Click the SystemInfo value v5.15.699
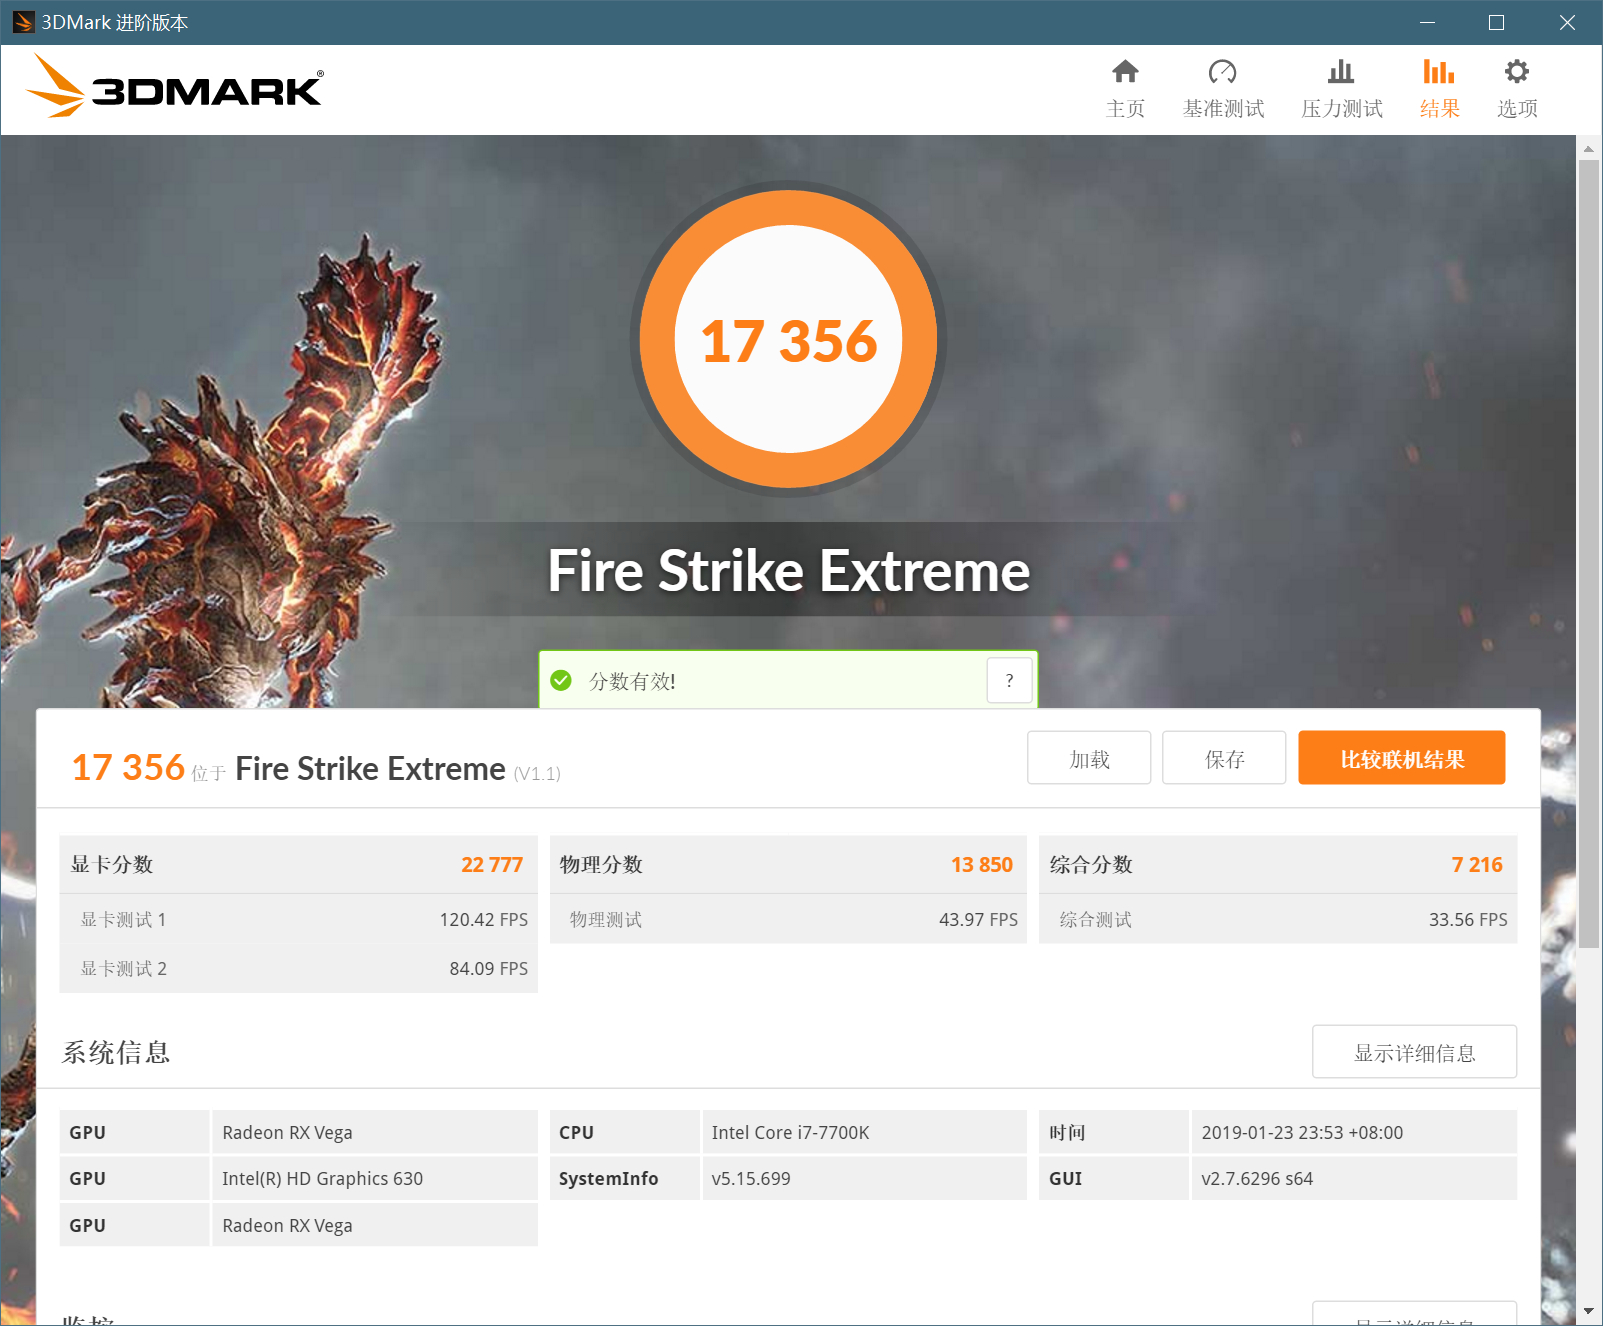 [x=751, y=1179]
